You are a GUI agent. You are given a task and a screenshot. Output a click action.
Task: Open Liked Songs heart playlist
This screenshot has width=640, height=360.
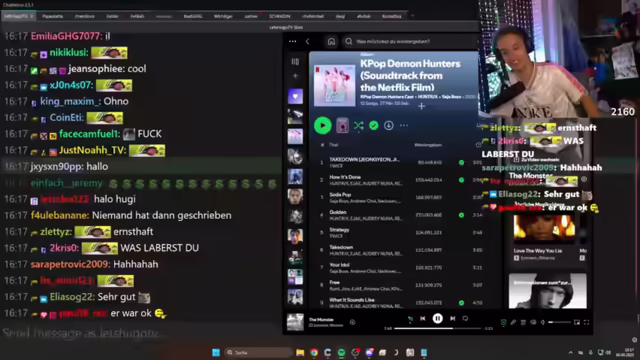pos(295,97)
